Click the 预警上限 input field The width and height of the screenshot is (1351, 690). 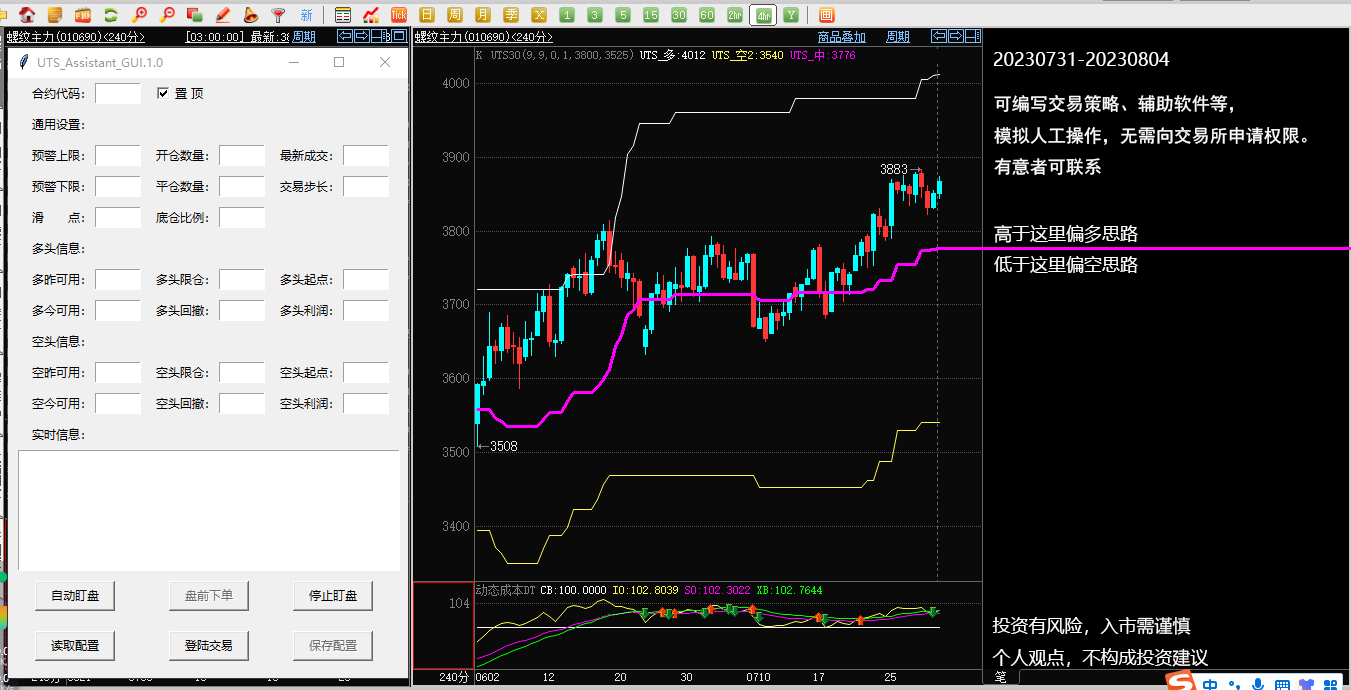click(118, 155)
